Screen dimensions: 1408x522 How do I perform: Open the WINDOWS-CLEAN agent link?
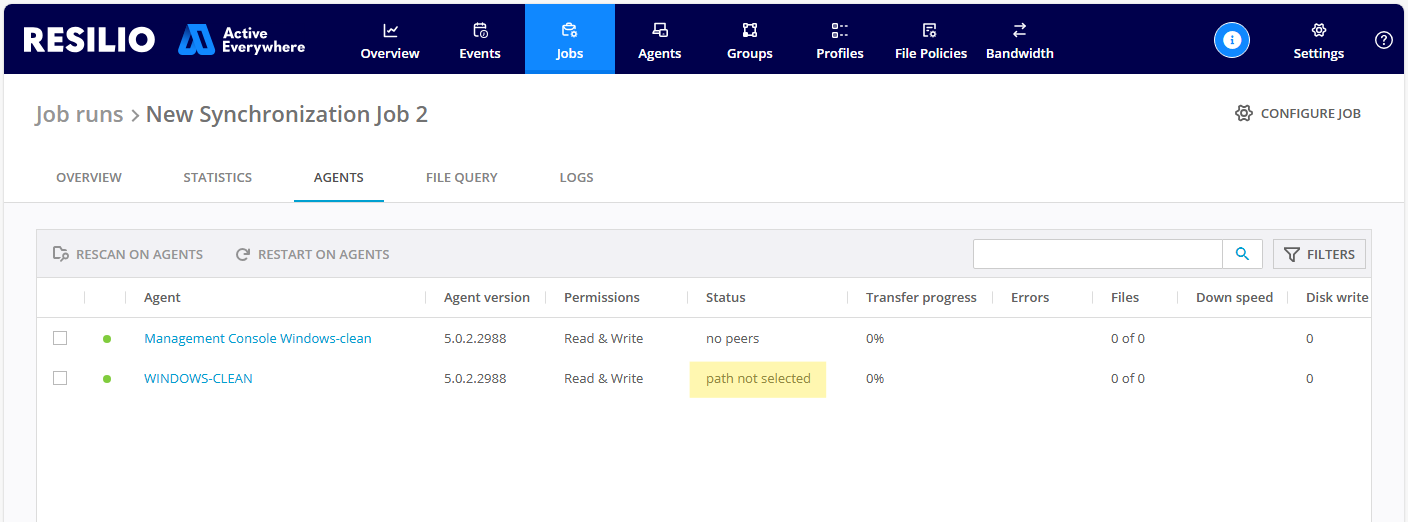[198, 378]
